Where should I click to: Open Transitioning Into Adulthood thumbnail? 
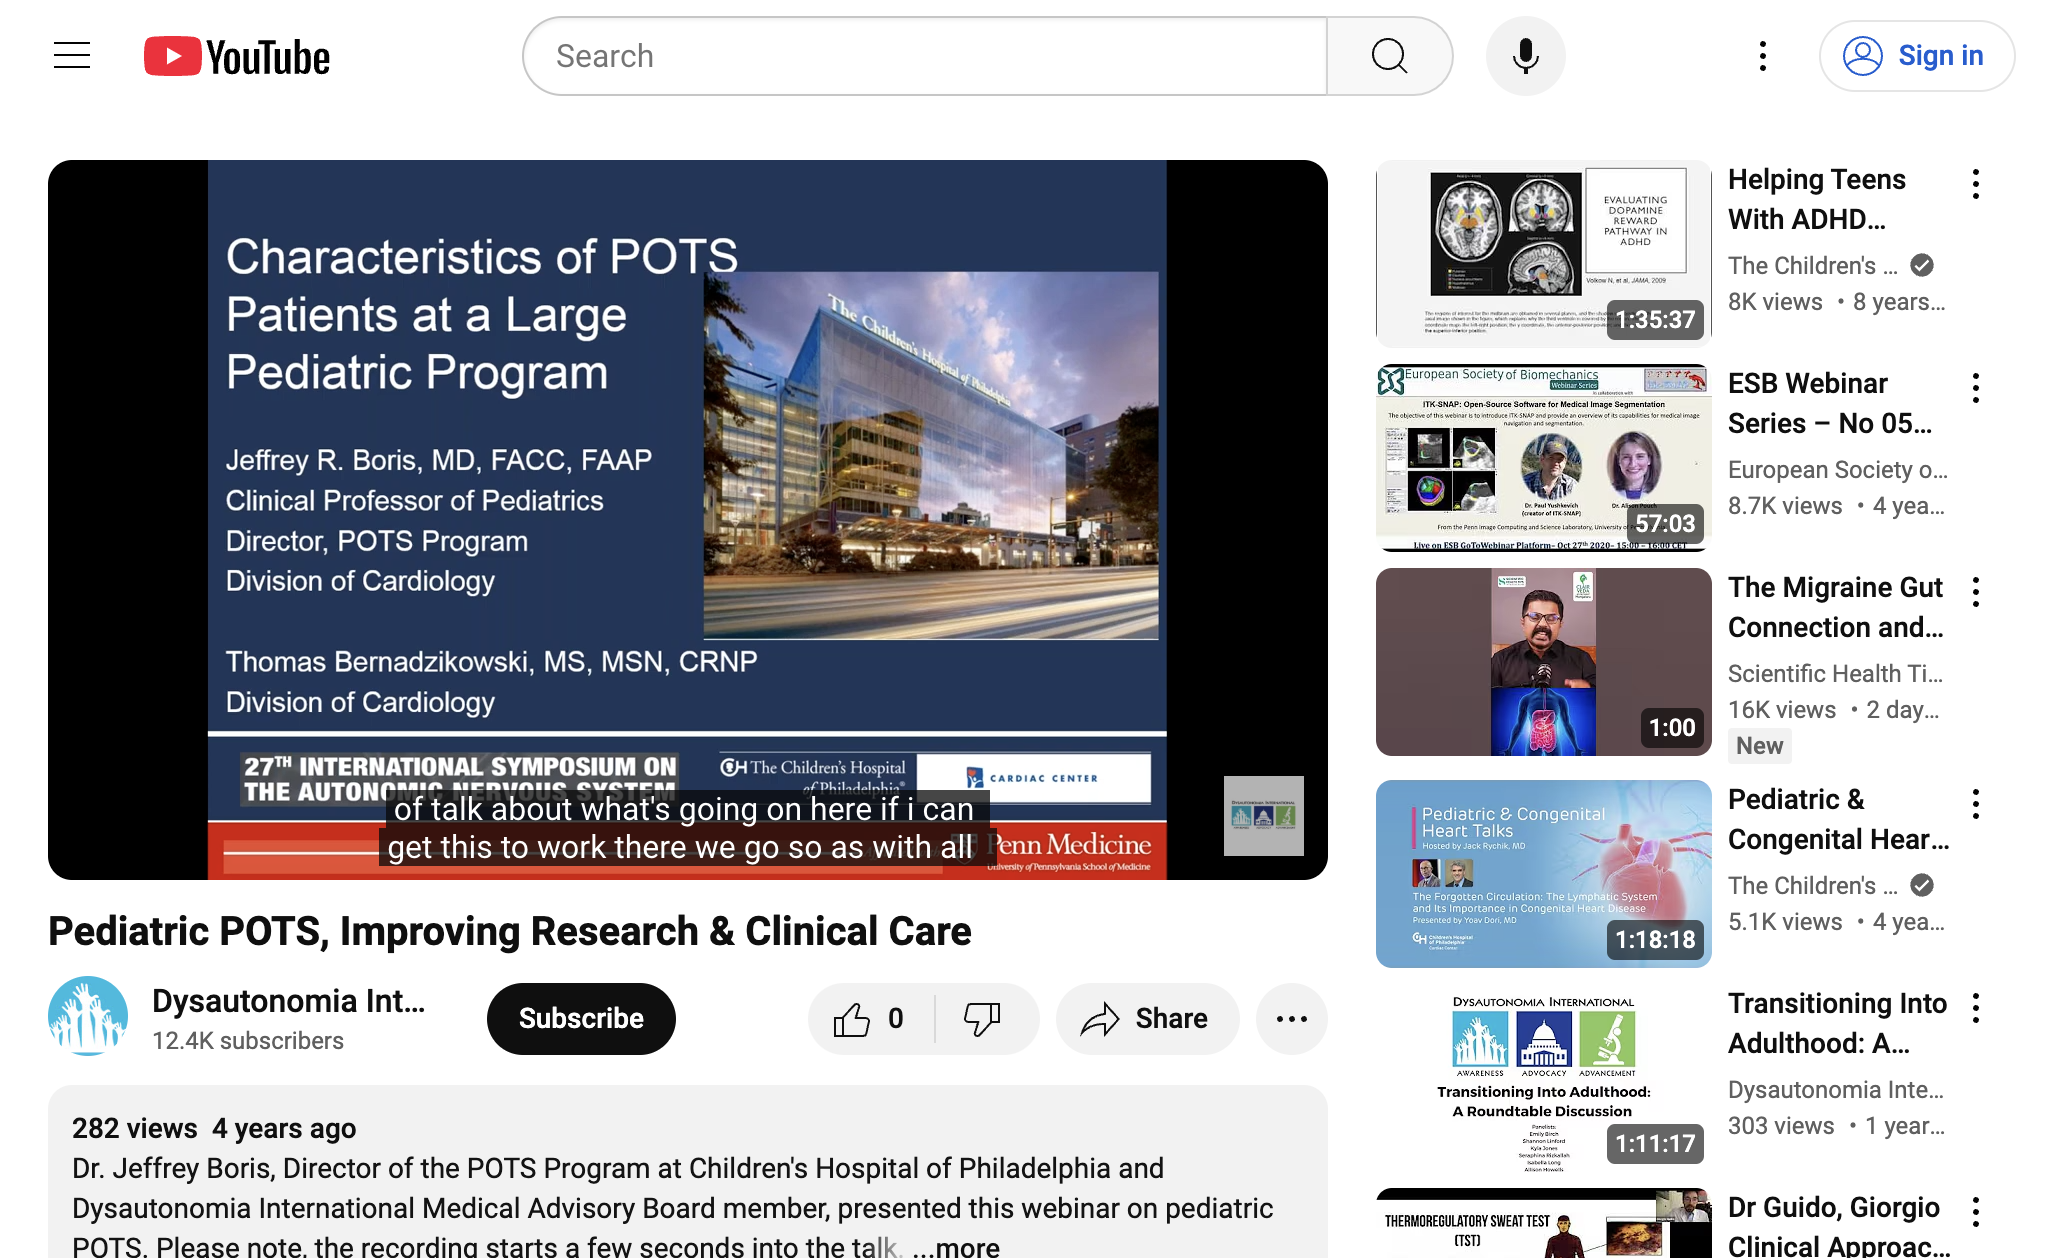[x=1543, y=1078]
